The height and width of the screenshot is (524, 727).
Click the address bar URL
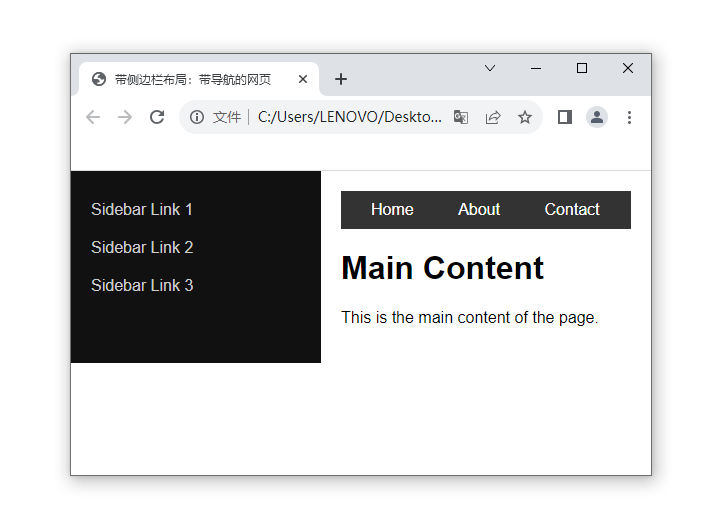[350, 117]
